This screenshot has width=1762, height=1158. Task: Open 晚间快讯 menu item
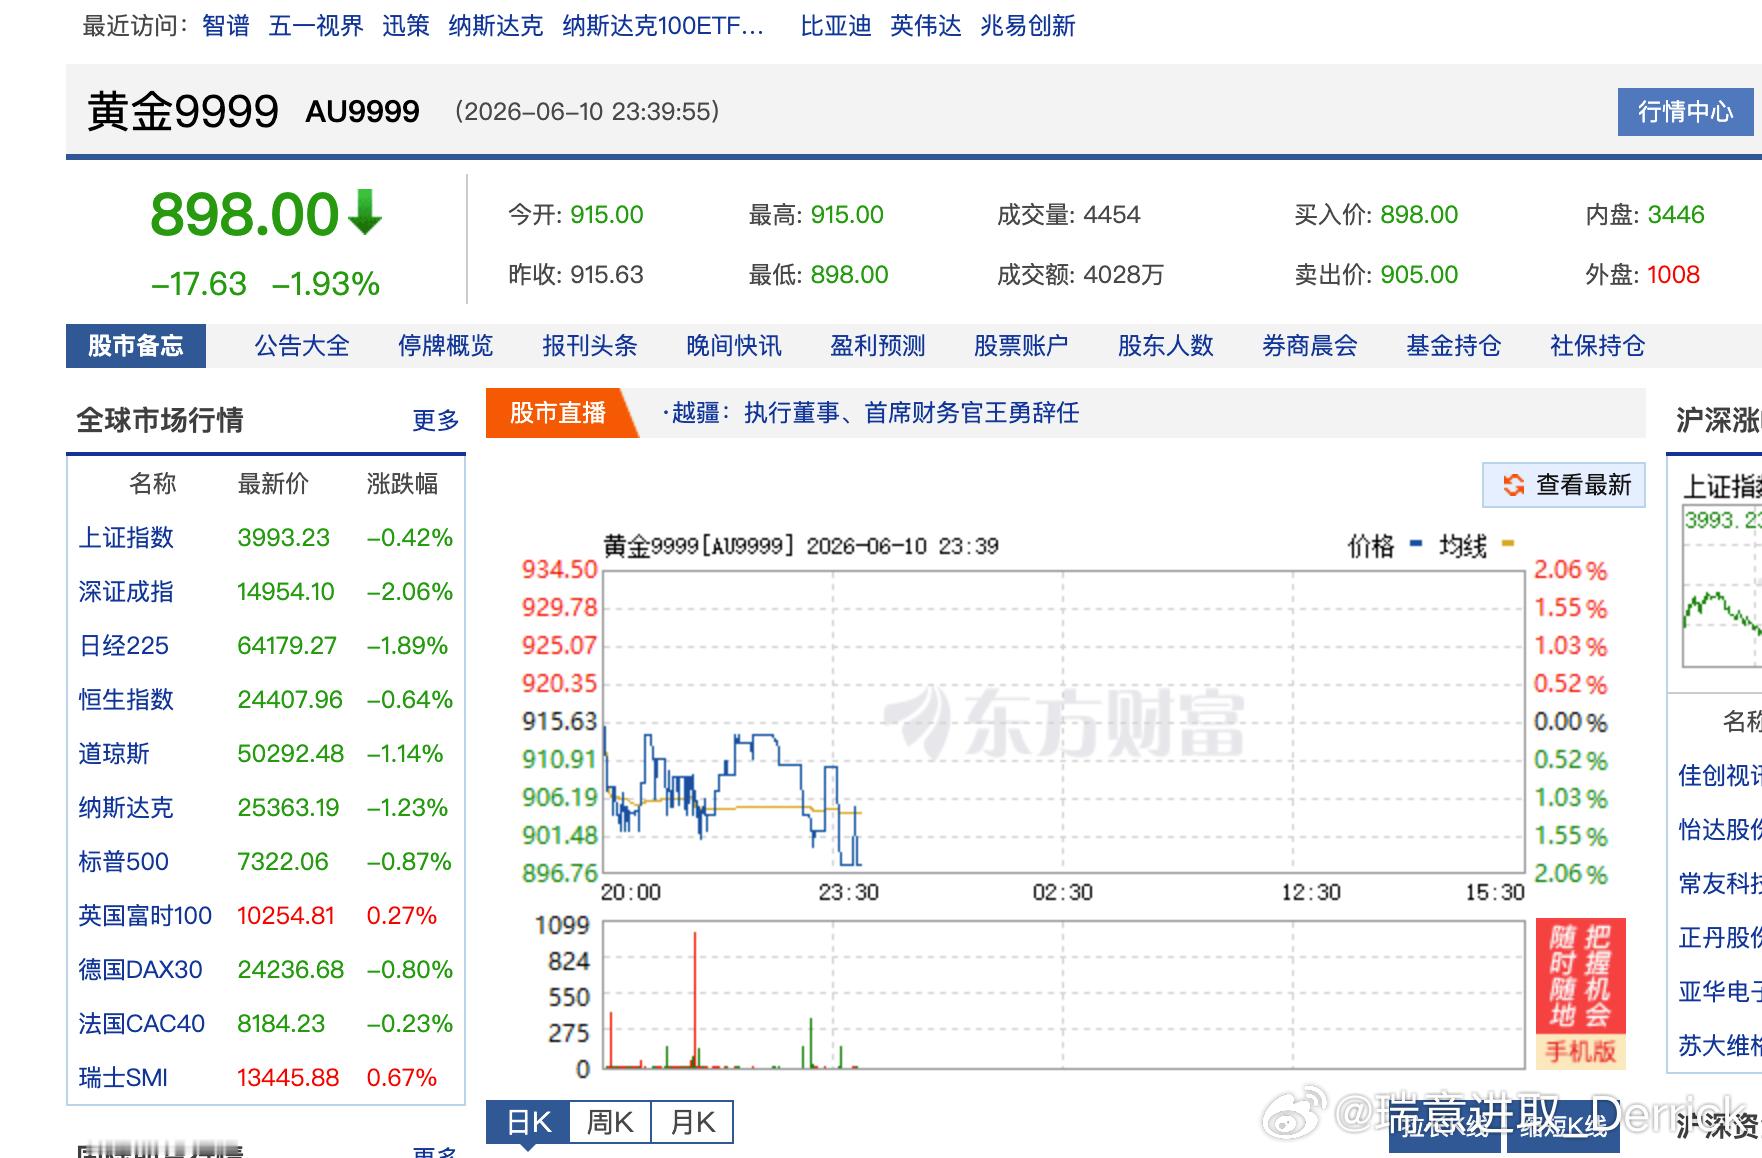734,346
